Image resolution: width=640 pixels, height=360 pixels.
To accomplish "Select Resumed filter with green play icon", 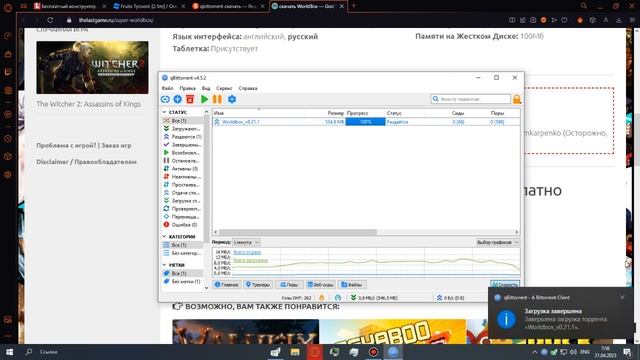I will (182, 153).
